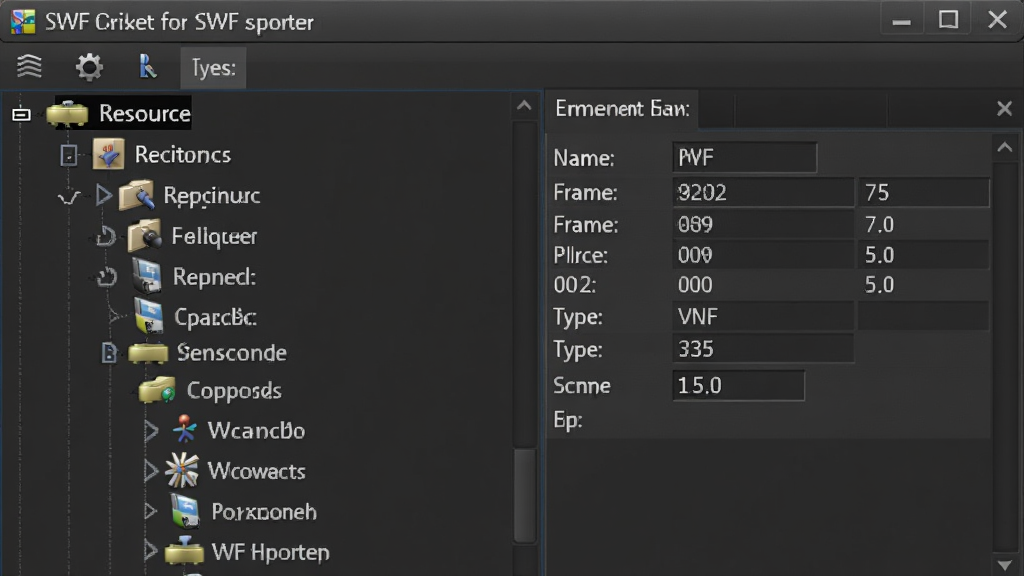Image resolution: width=1024 pixels, height=576 pixels.
Task: Click the Wcowacts starburst icon
Action: click(182, 470)
